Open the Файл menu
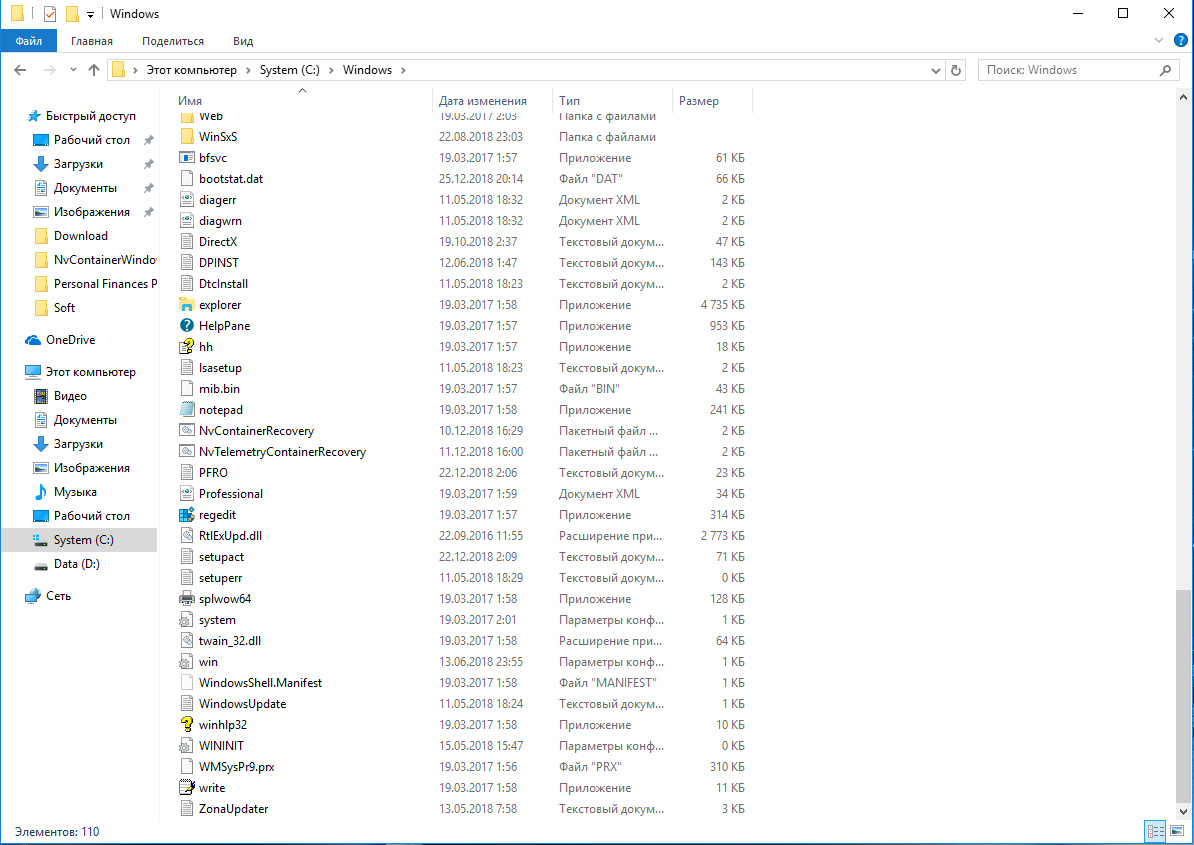 point(29,41)
